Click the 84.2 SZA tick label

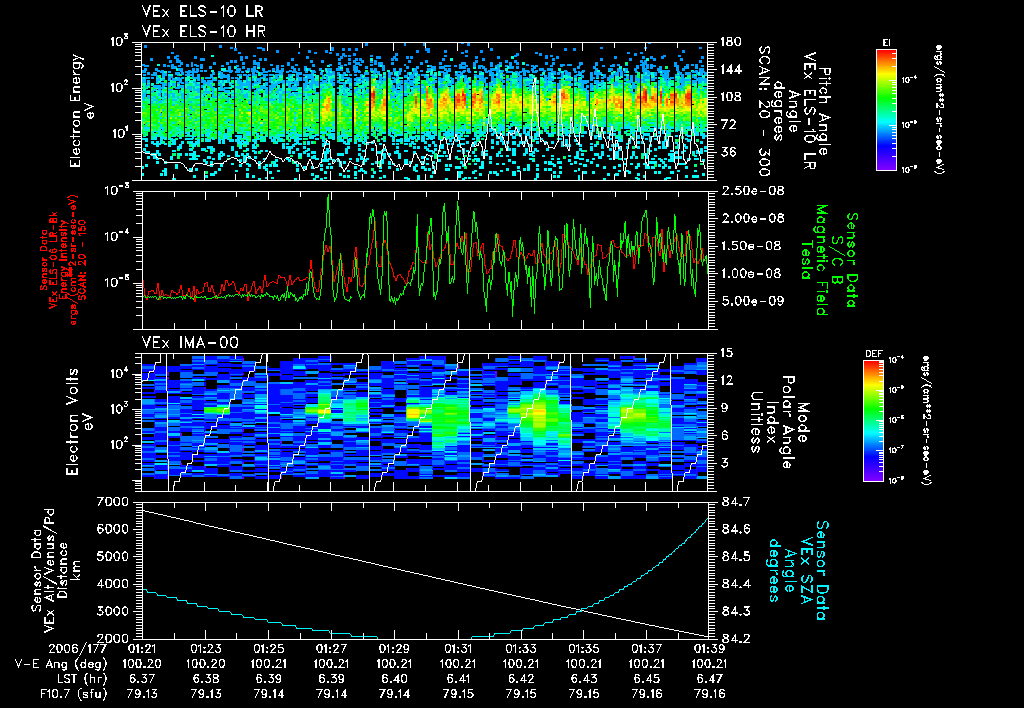click(x=735, y=638)
